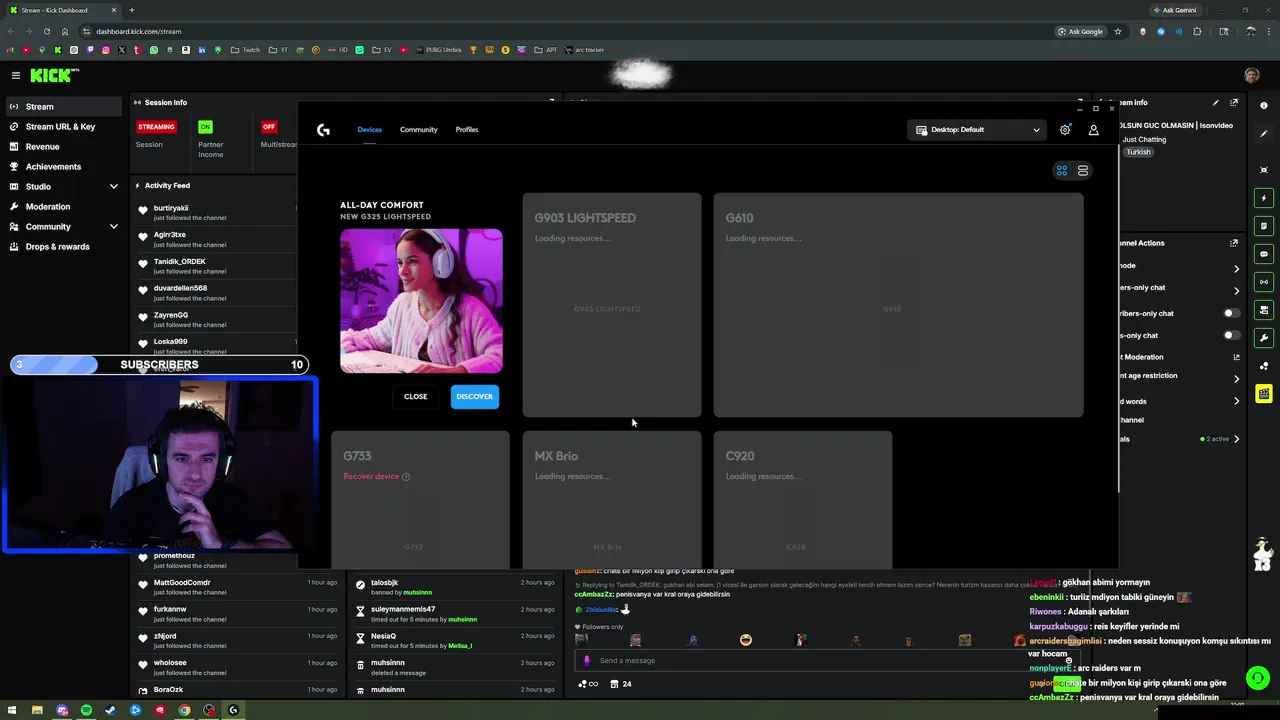
Task: Click the wrench icon in right sidebar
Action: click(1264, 338)
